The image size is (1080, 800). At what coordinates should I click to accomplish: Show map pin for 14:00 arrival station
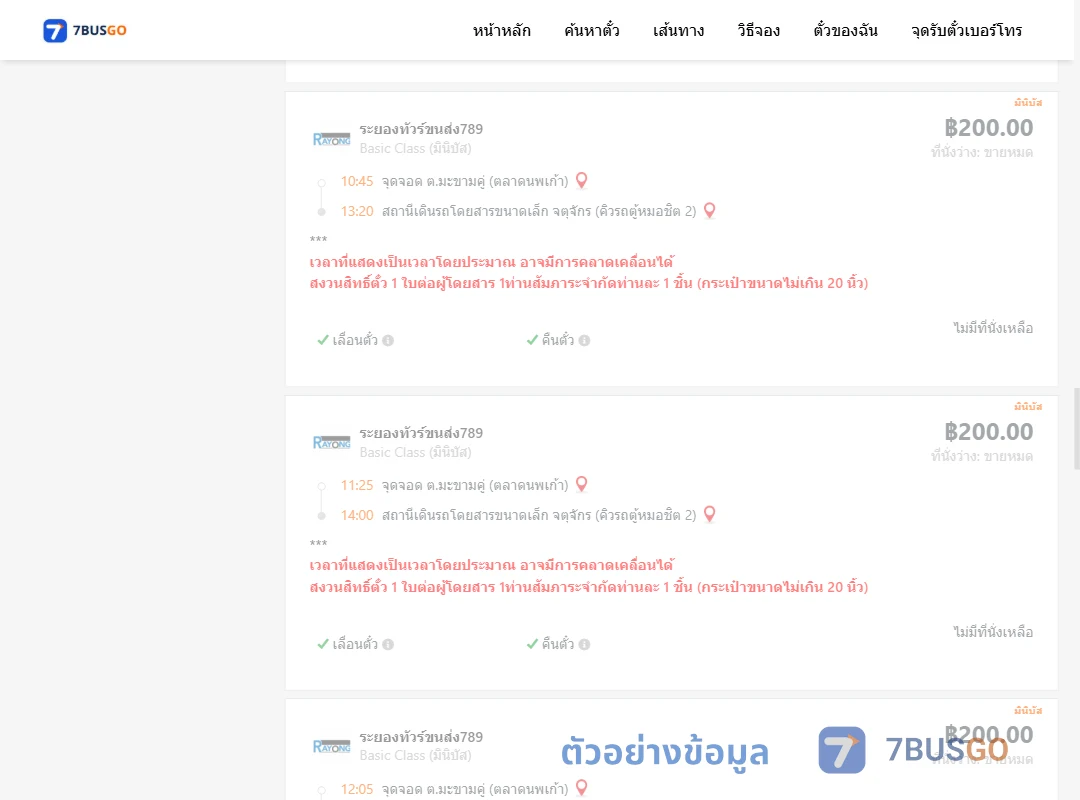click(x=709, y=515)
